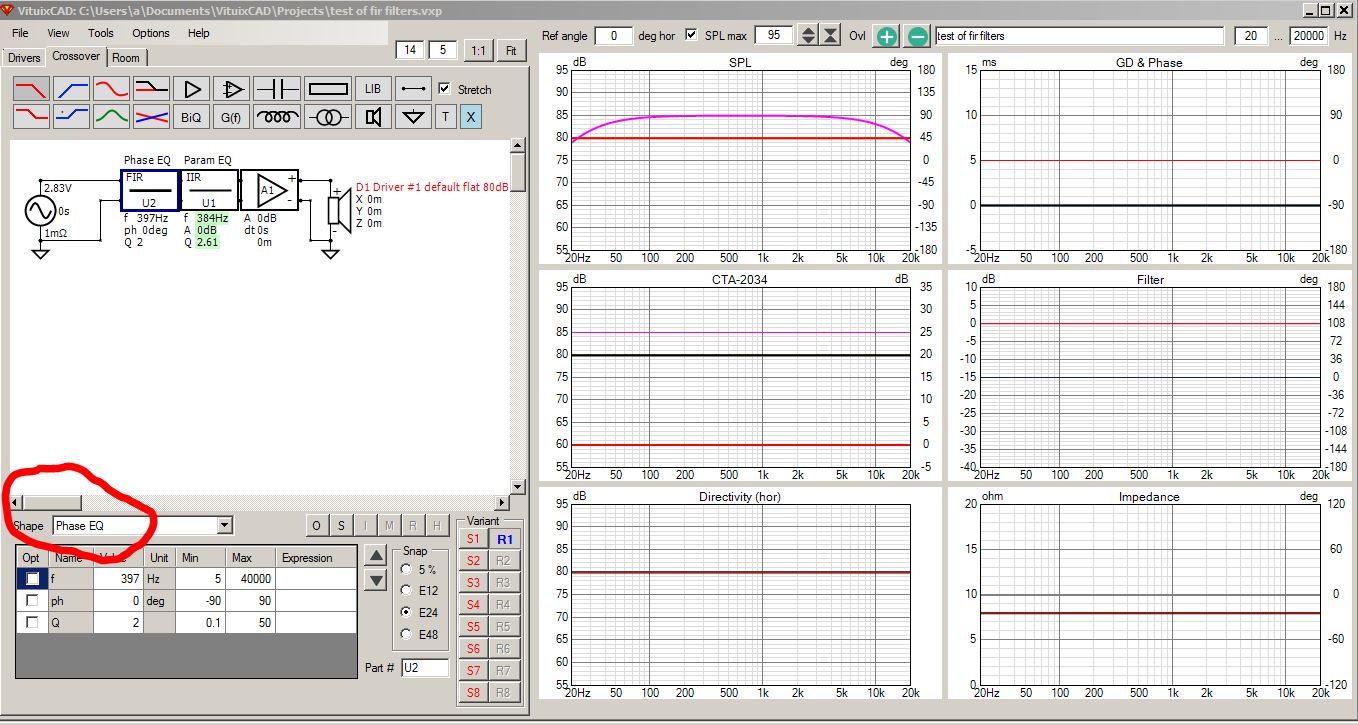1358x725 pixels.
Task: Select the inductor coil component icon
Action: click(x=276, y=117)
